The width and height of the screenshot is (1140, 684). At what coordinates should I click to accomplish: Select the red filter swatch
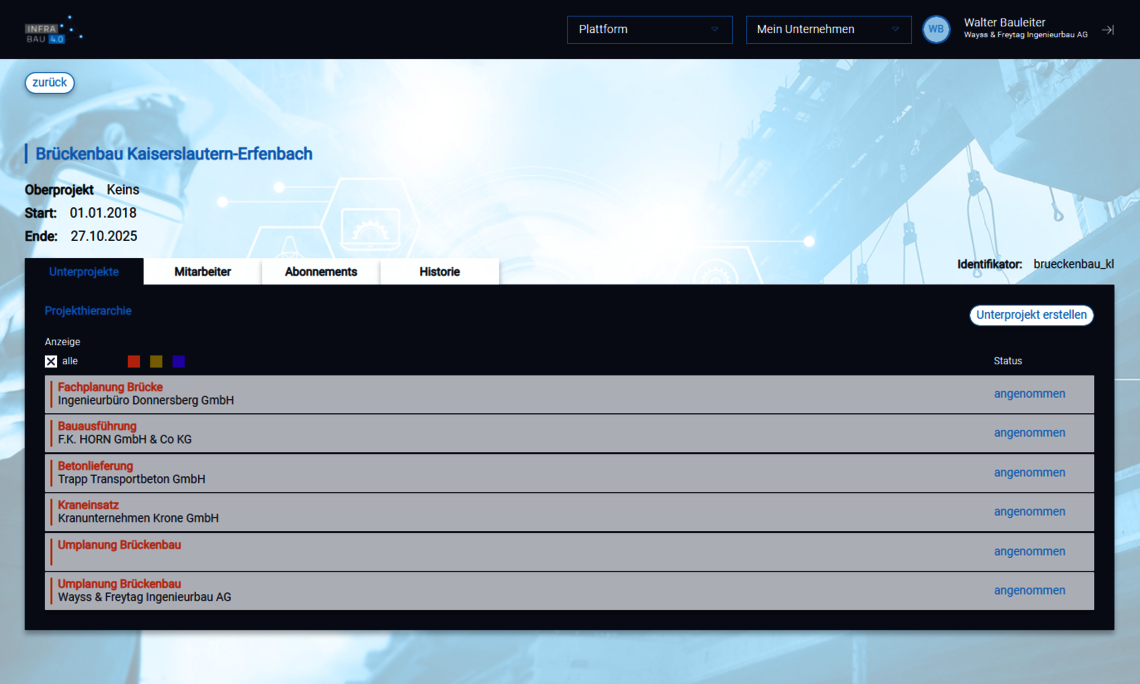point(134,361)
